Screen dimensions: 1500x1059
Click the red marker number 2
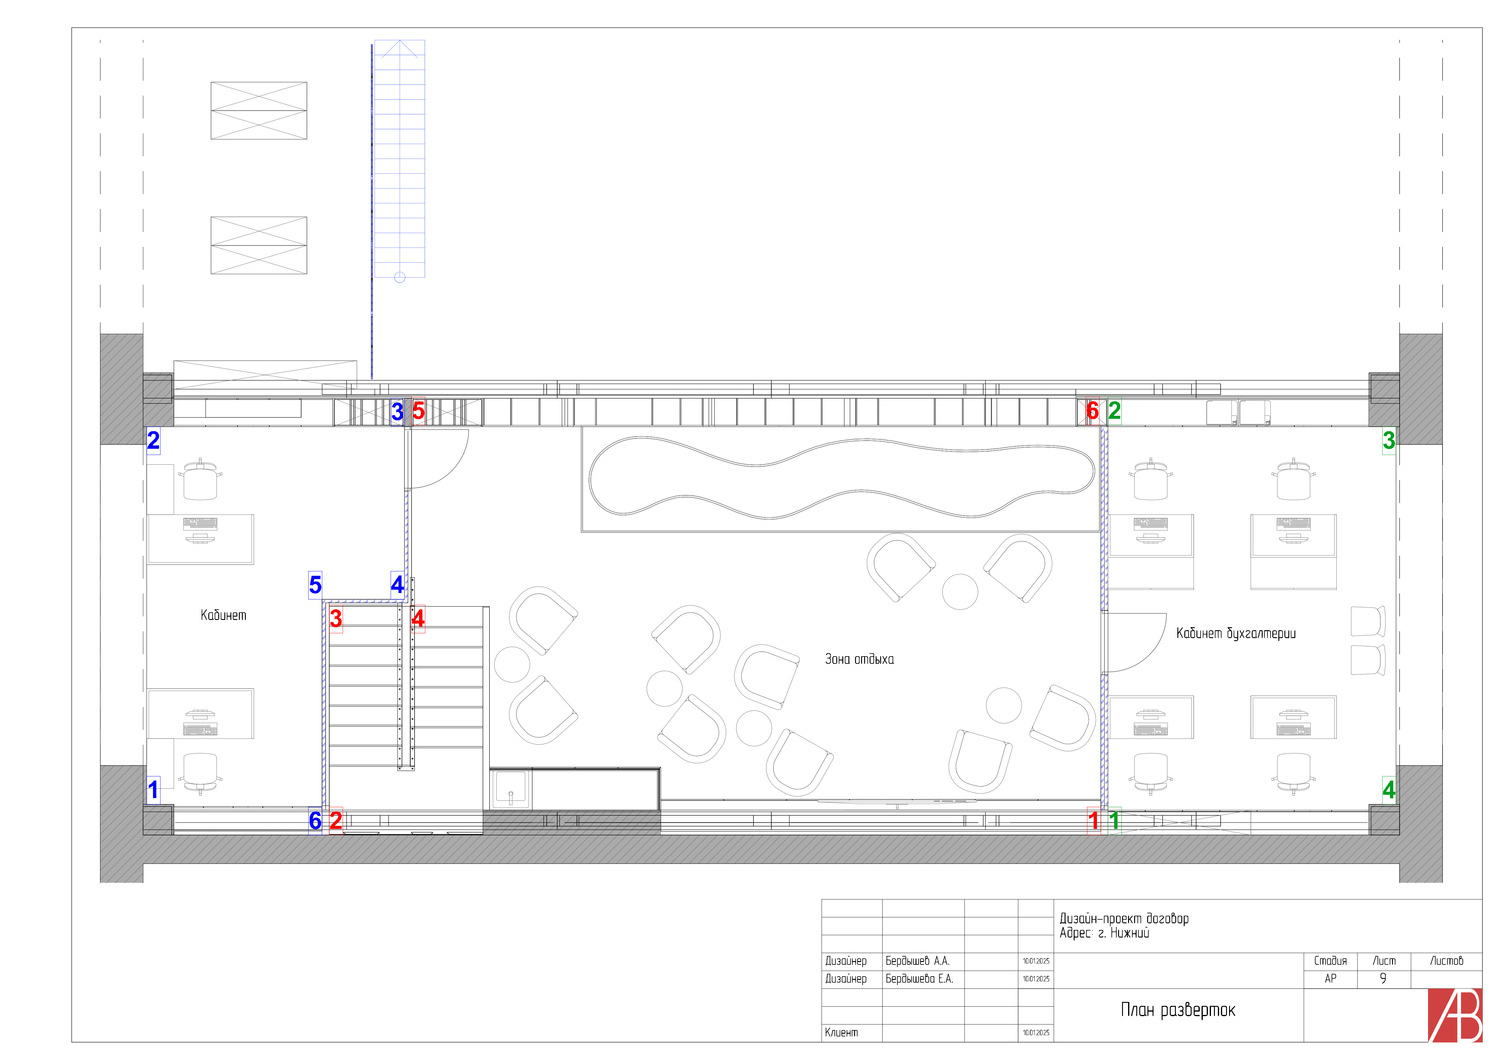pyautogui.click(x=336, y=821)
